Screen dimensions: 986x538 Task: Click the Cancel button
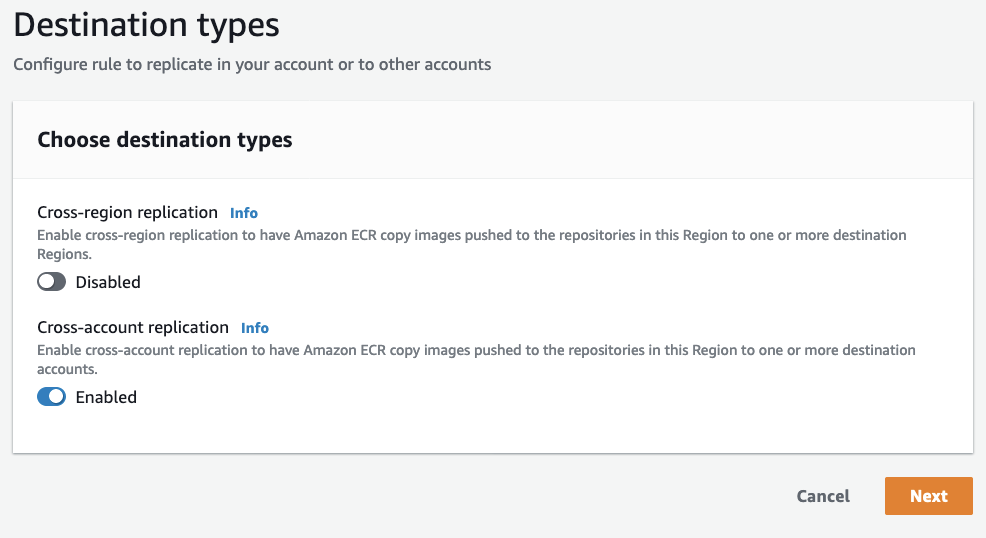tap(823, 496)
